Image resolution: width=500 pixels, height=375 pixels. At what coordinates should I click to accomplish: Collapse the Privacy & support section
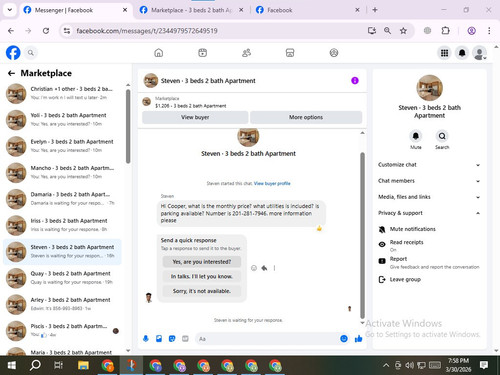pyautogui.click(x=429, y=213)
